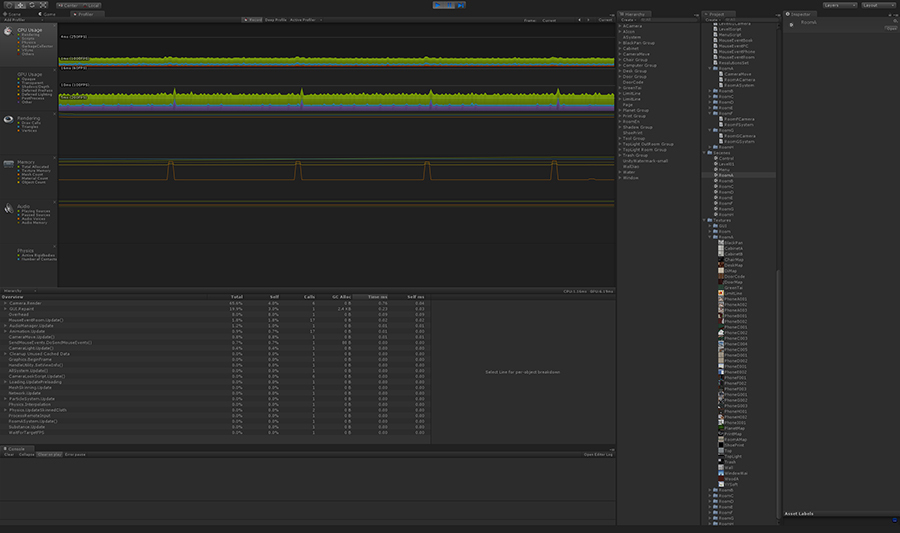Click the Memory profiler chip icon
This screenshot has height=533, width=900.
tap(9, 164)
